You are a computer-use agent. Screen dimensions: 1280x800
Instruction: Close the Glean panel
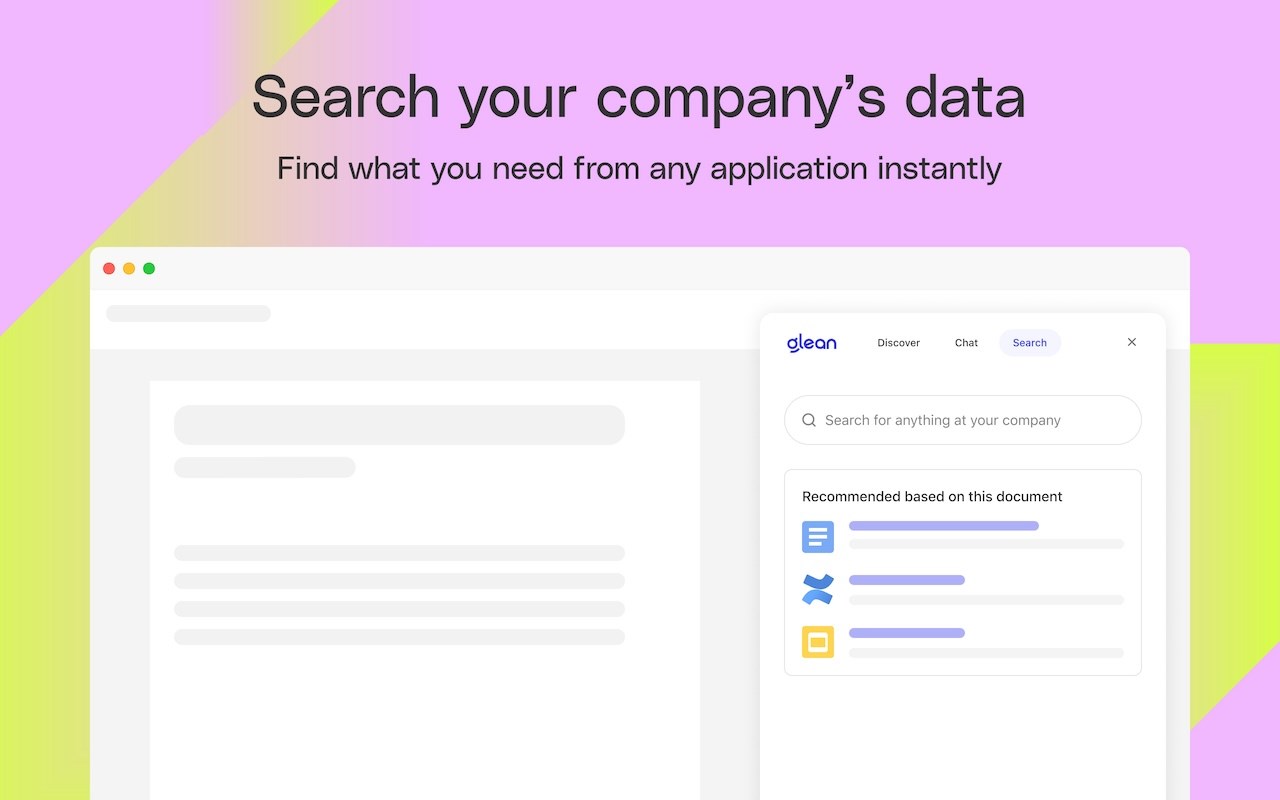1132,342
